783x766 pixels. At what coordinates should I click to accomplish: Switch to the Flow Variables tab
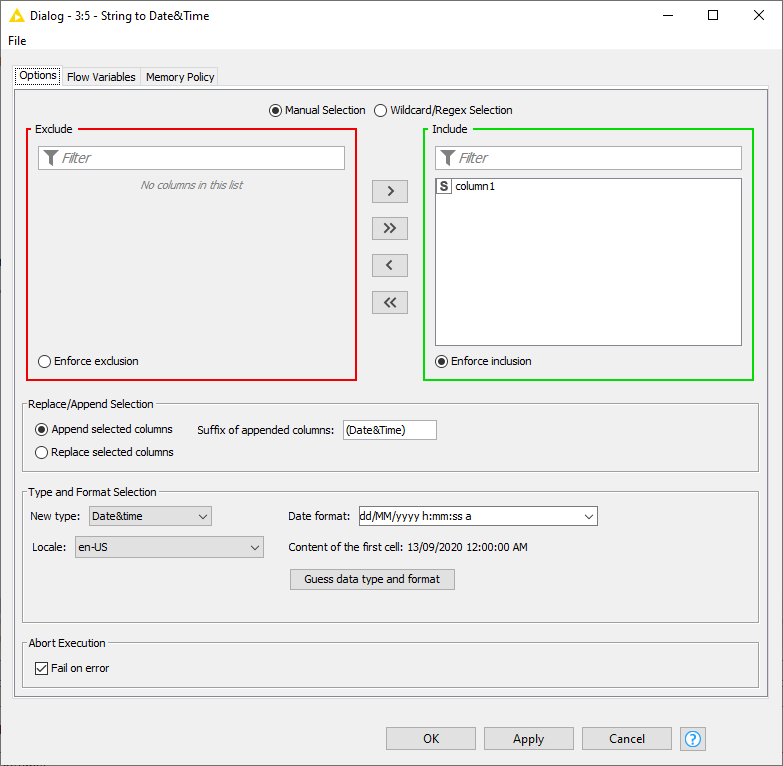point(101,77)
